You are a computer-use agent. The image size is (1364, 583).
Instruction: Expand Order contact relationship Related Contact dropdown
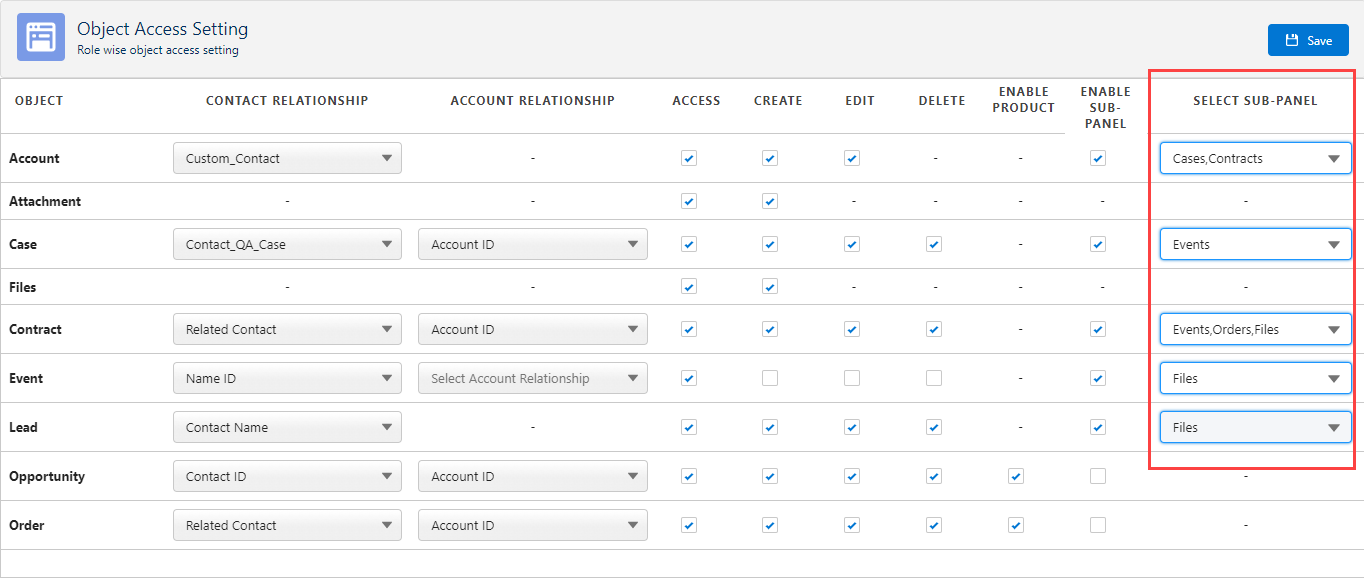tap(287, 525)
